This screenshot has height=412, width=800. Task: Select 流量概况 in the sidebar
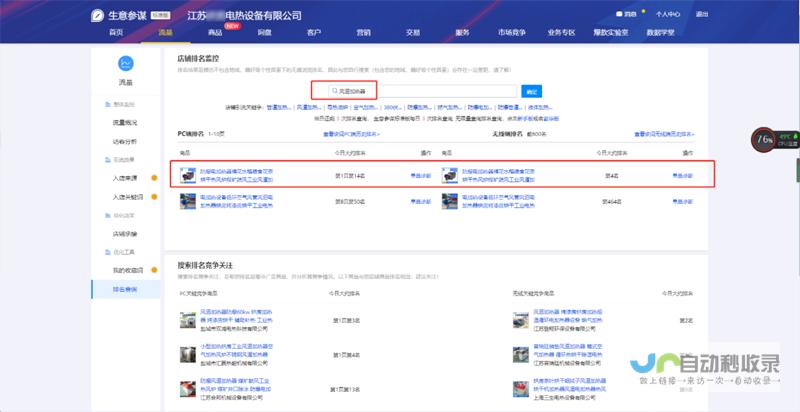[125, 123]
